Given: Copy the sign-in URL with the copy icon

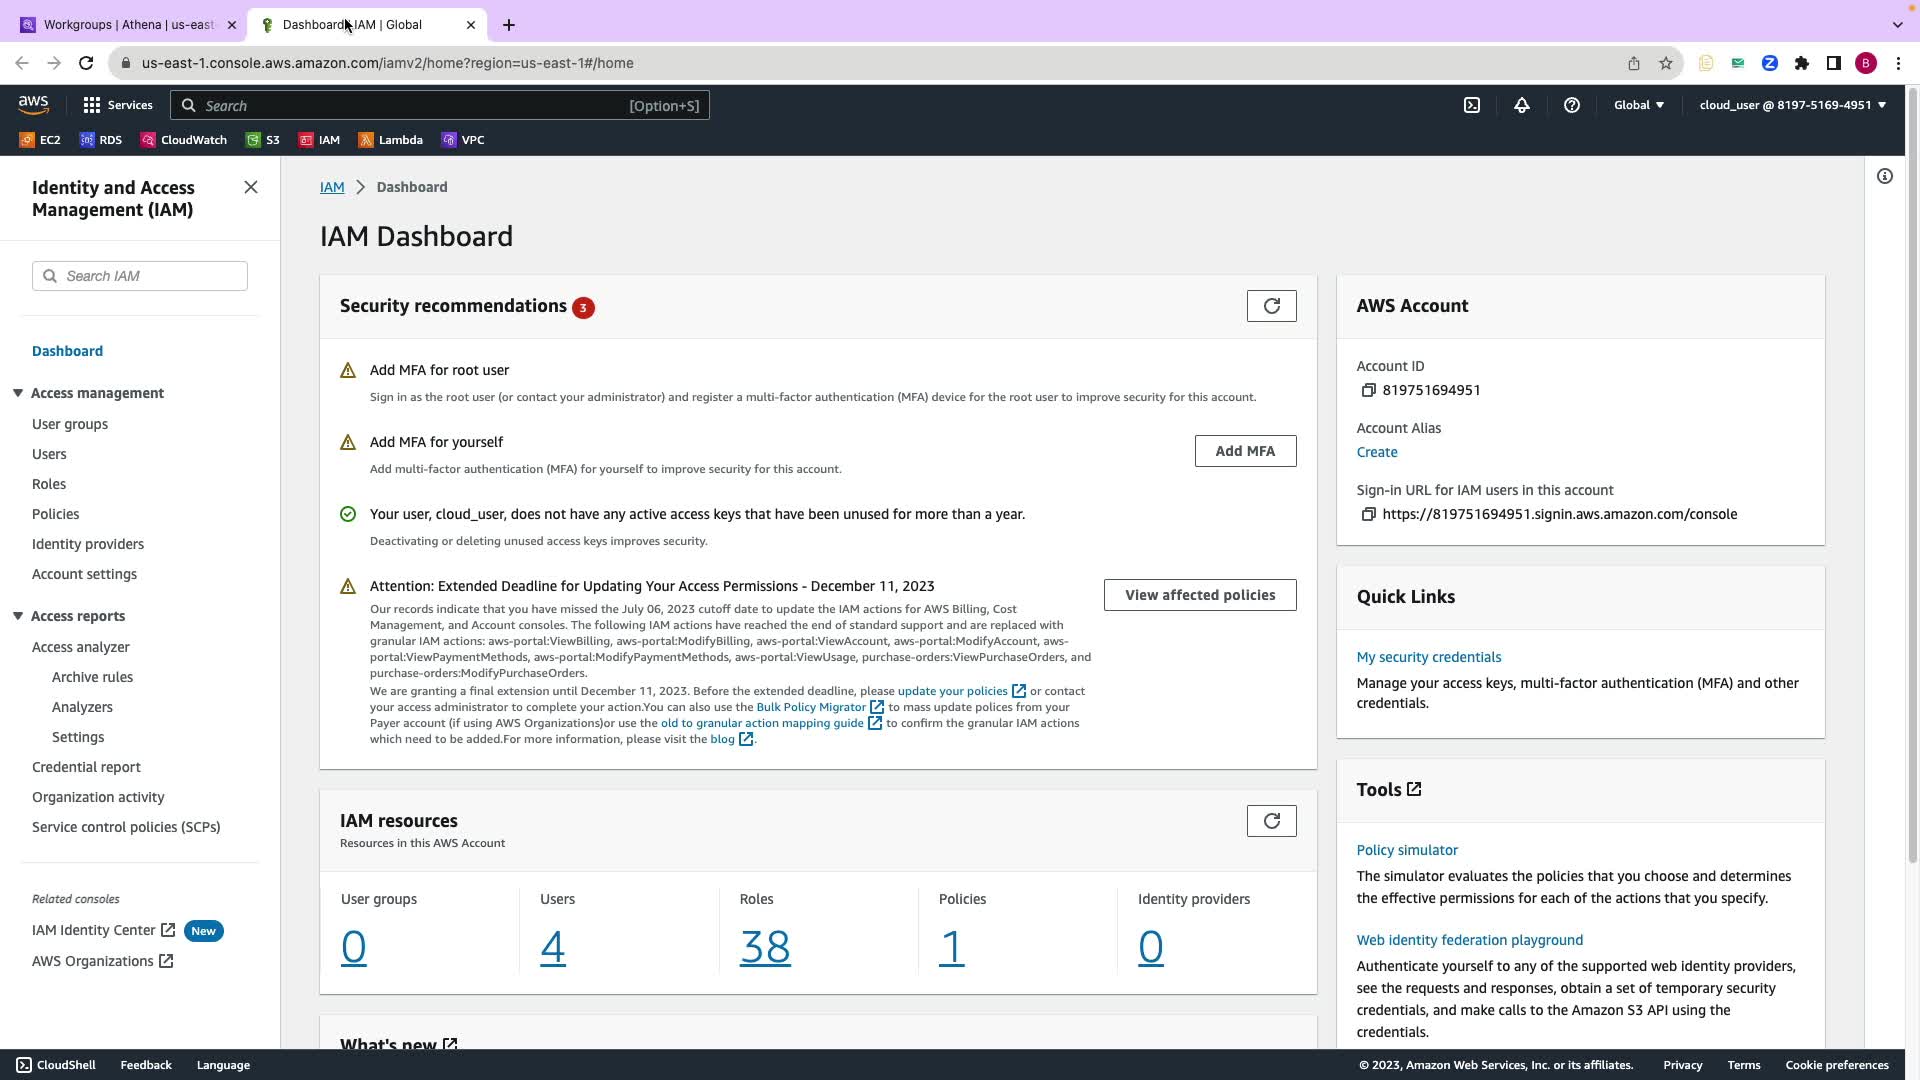Looking at the screenshot, I should 1368,514.
